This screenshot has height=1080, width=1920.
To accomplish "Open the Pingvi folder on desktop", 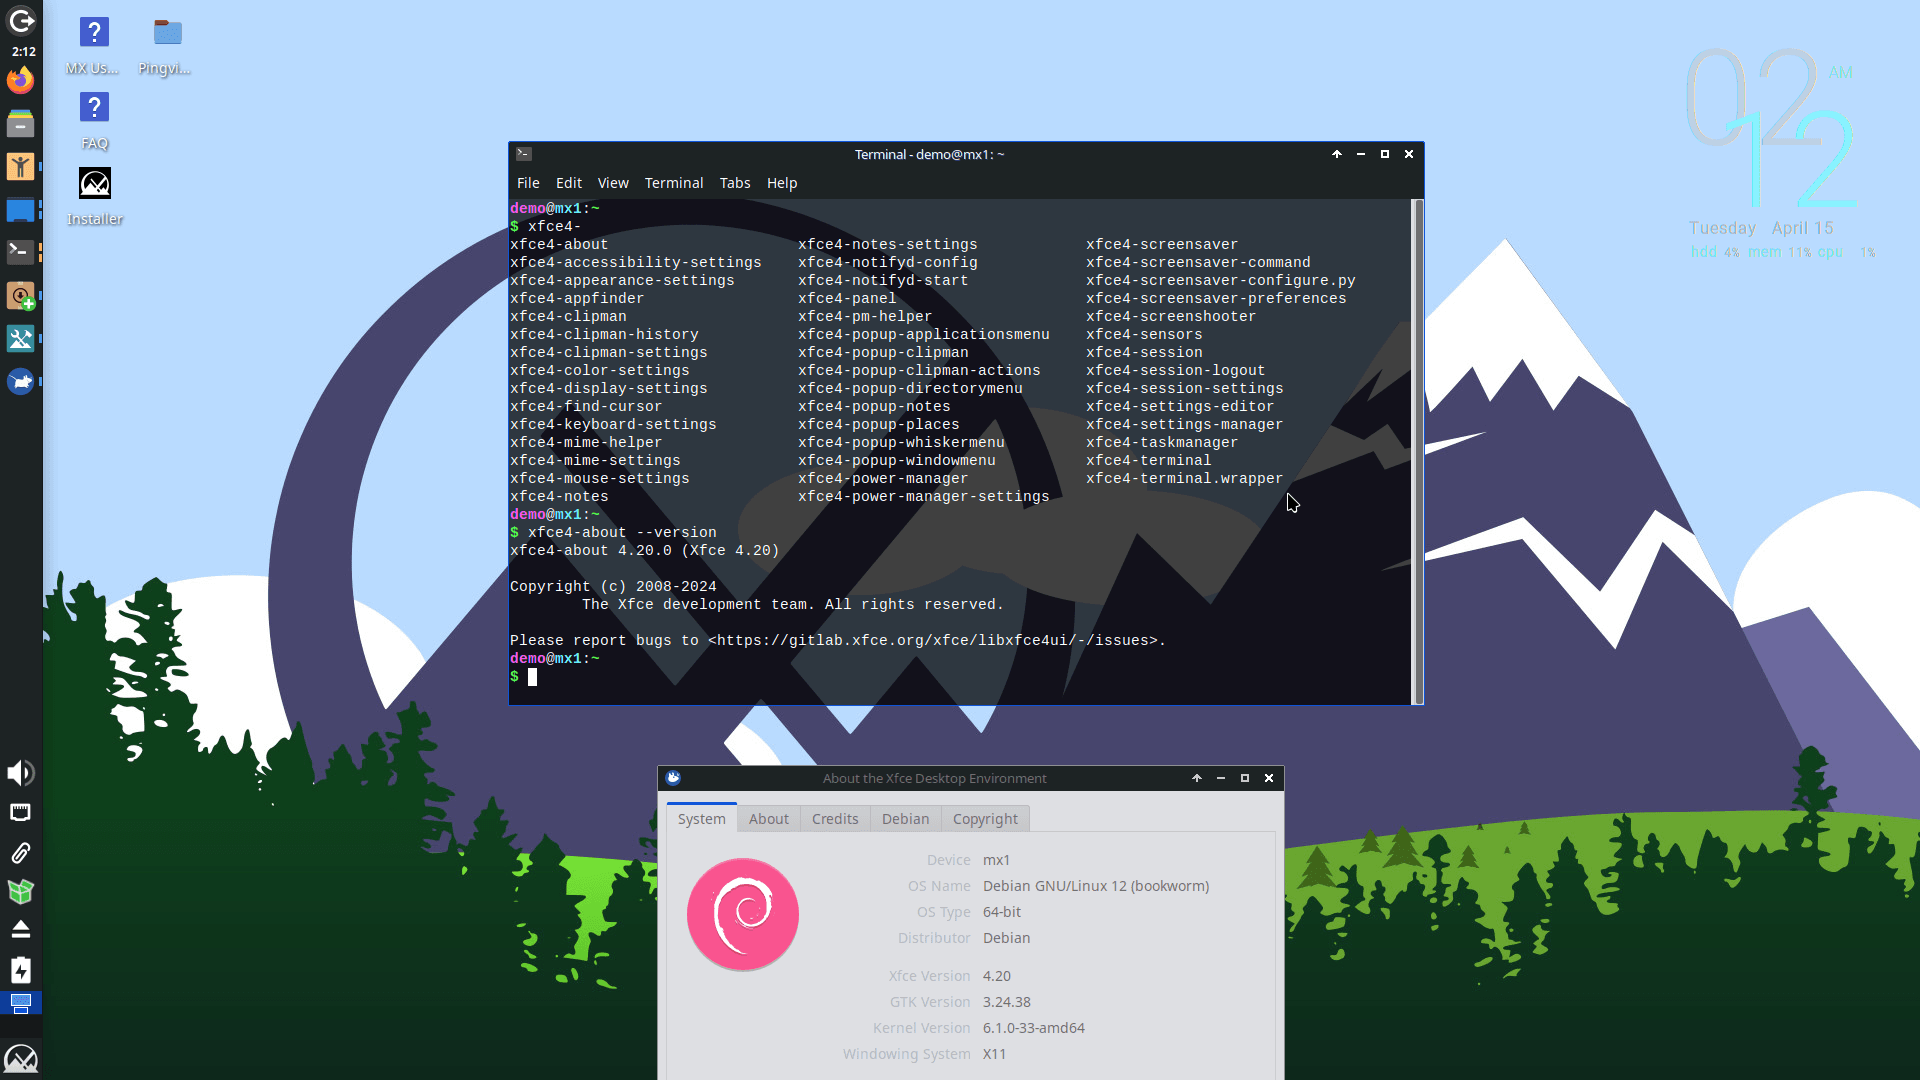I will [x=166, y=46].
